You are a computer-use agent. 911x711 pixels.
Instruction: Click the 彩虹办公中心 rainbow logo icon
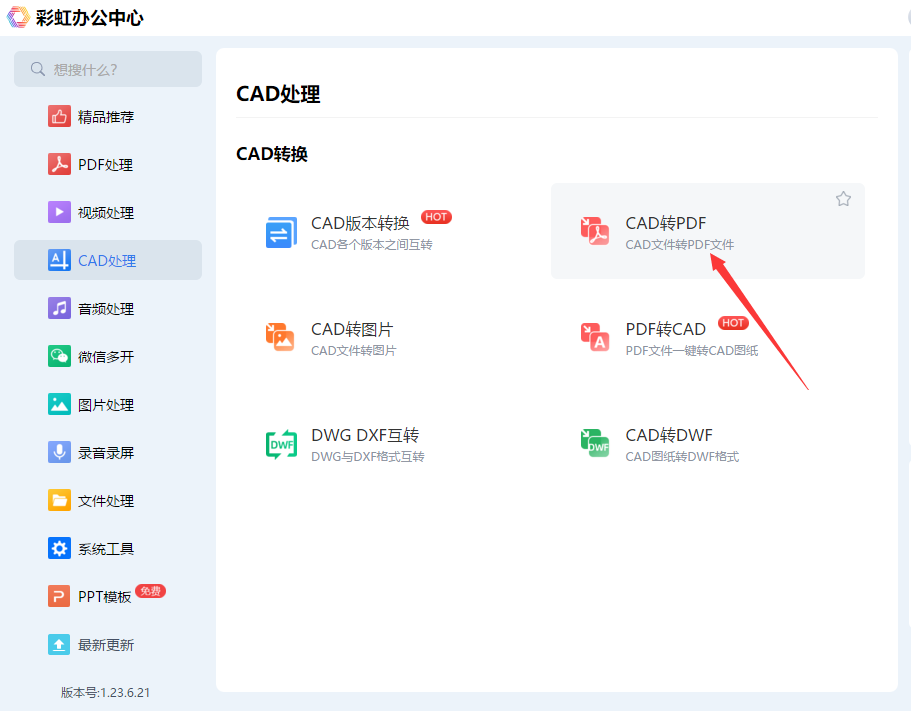[x=18, y=17]
